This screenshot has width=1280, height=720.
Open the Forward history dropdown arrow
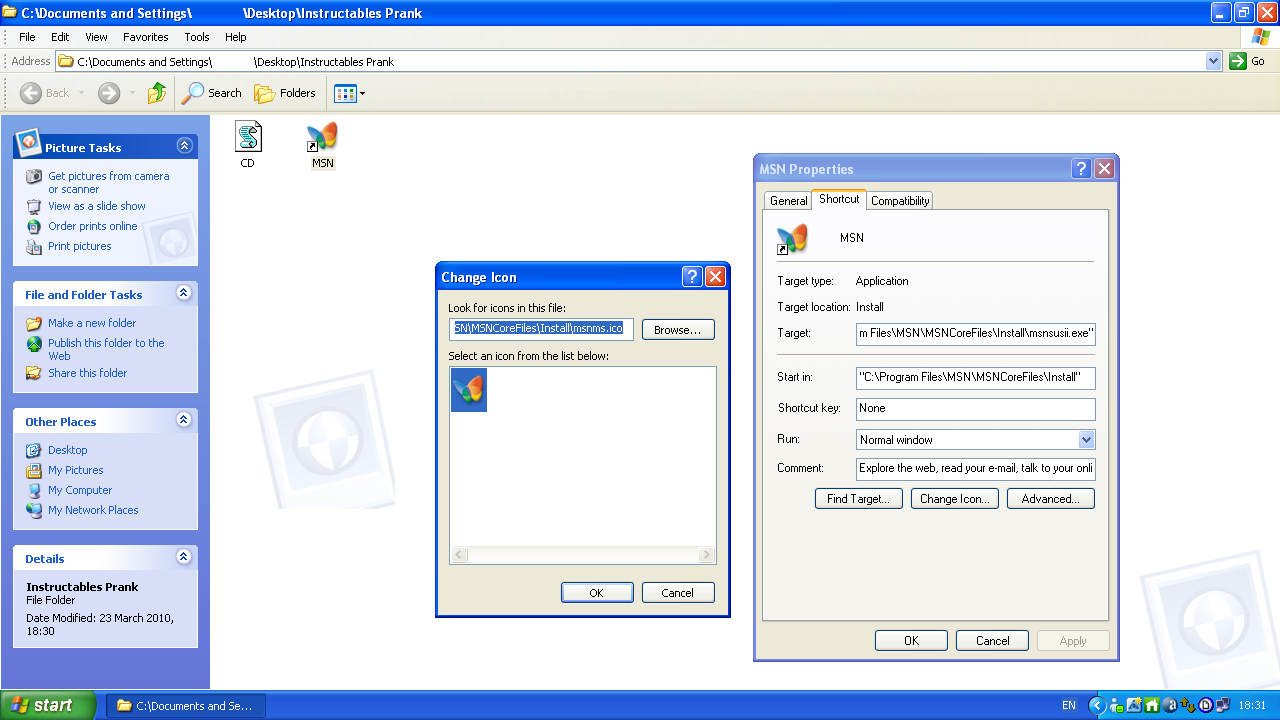132,93
